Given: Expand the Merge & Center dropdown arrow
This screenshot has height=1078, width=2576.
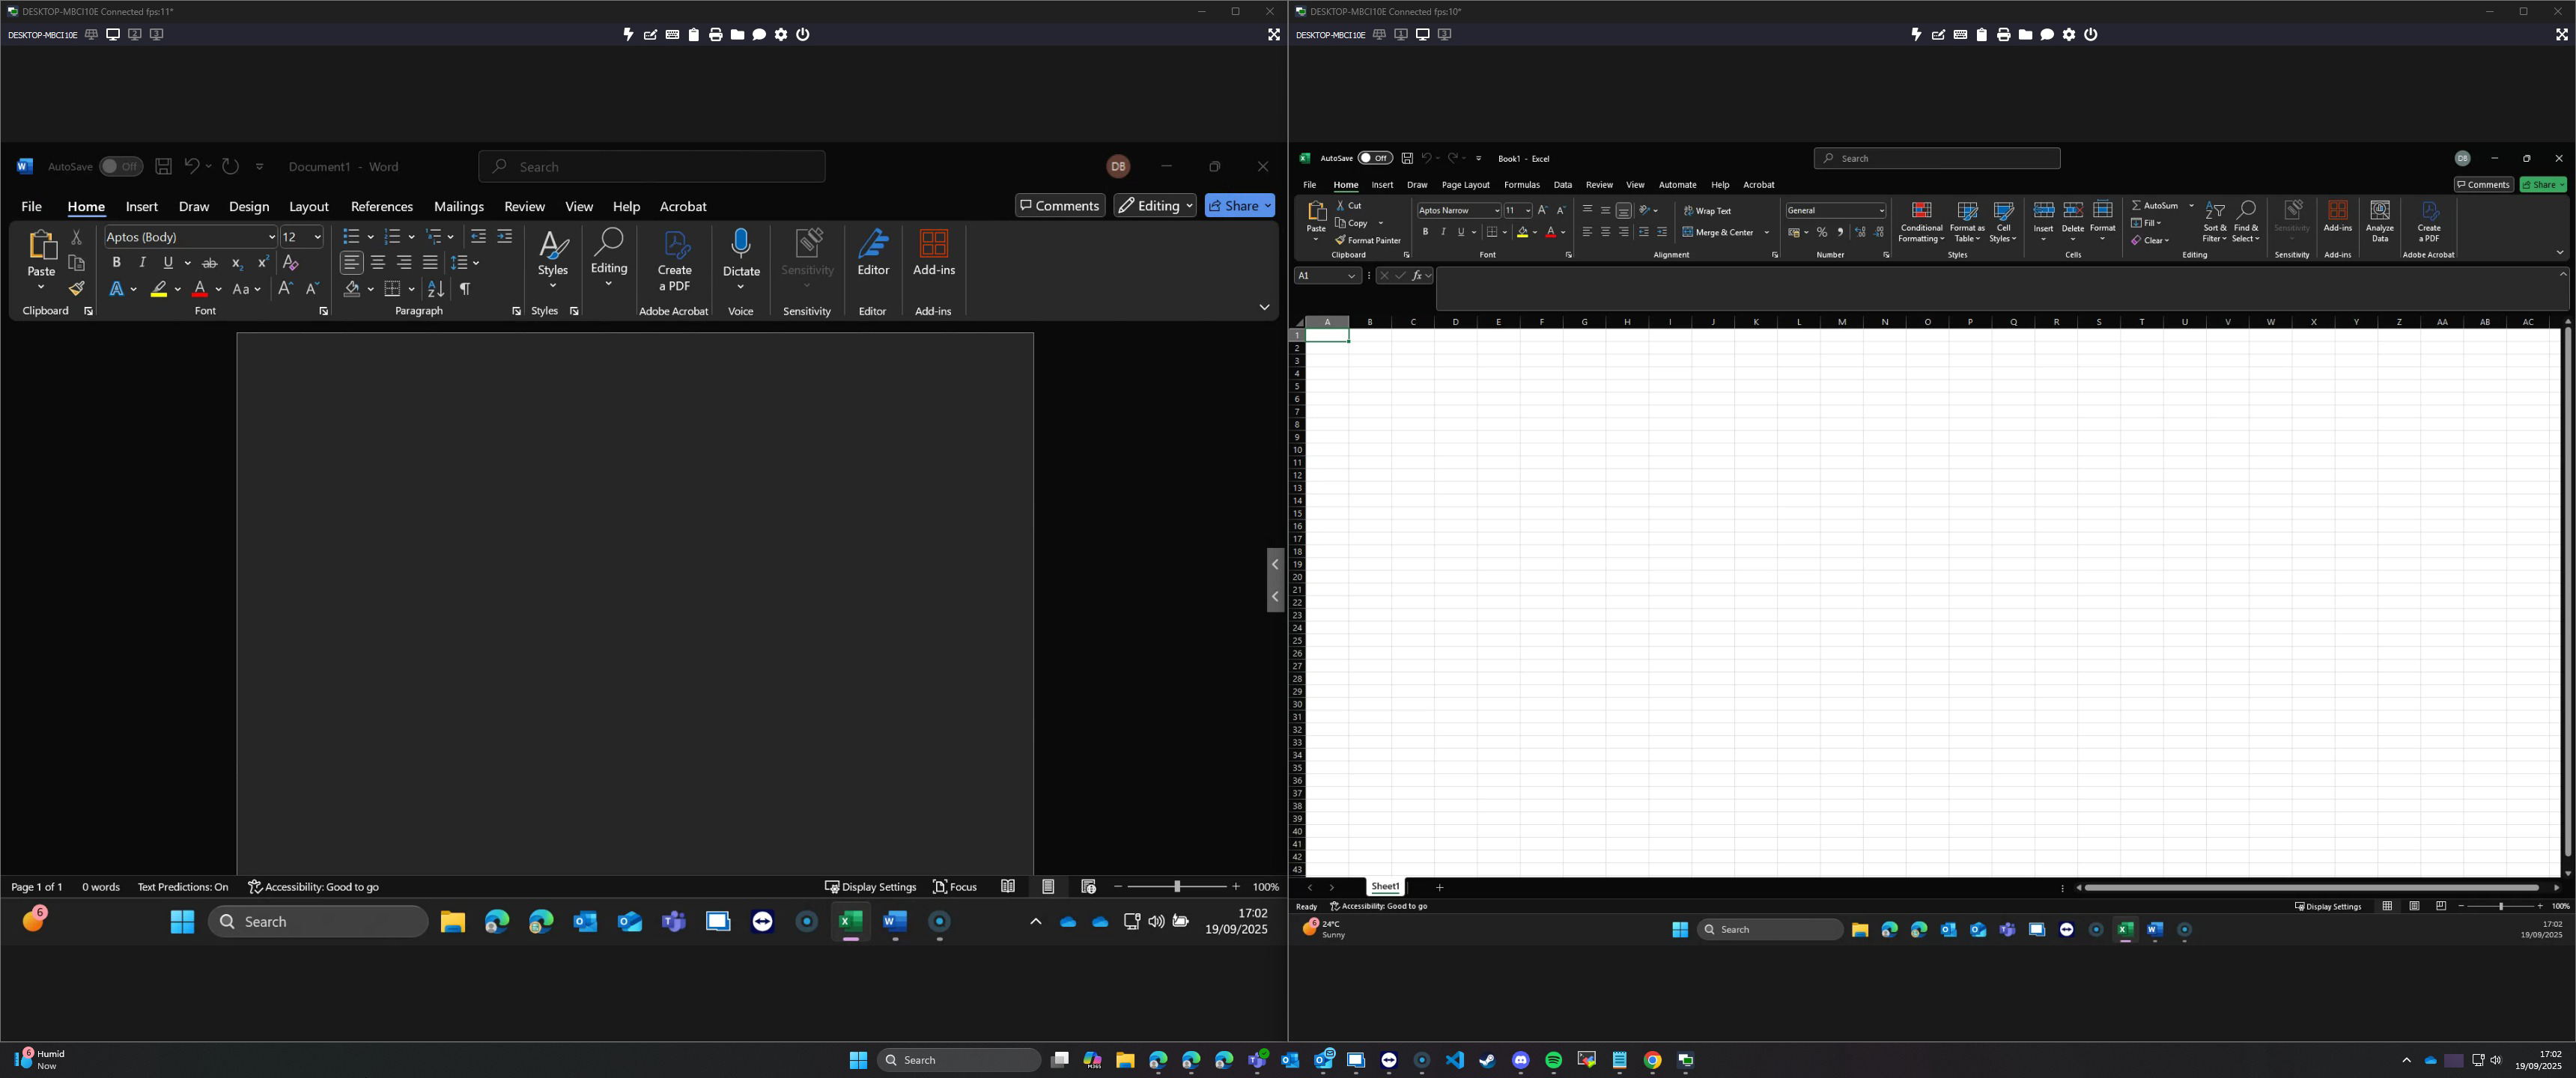Looking at the screenshot, I should pyautogui.click(x=1767, y=232).
